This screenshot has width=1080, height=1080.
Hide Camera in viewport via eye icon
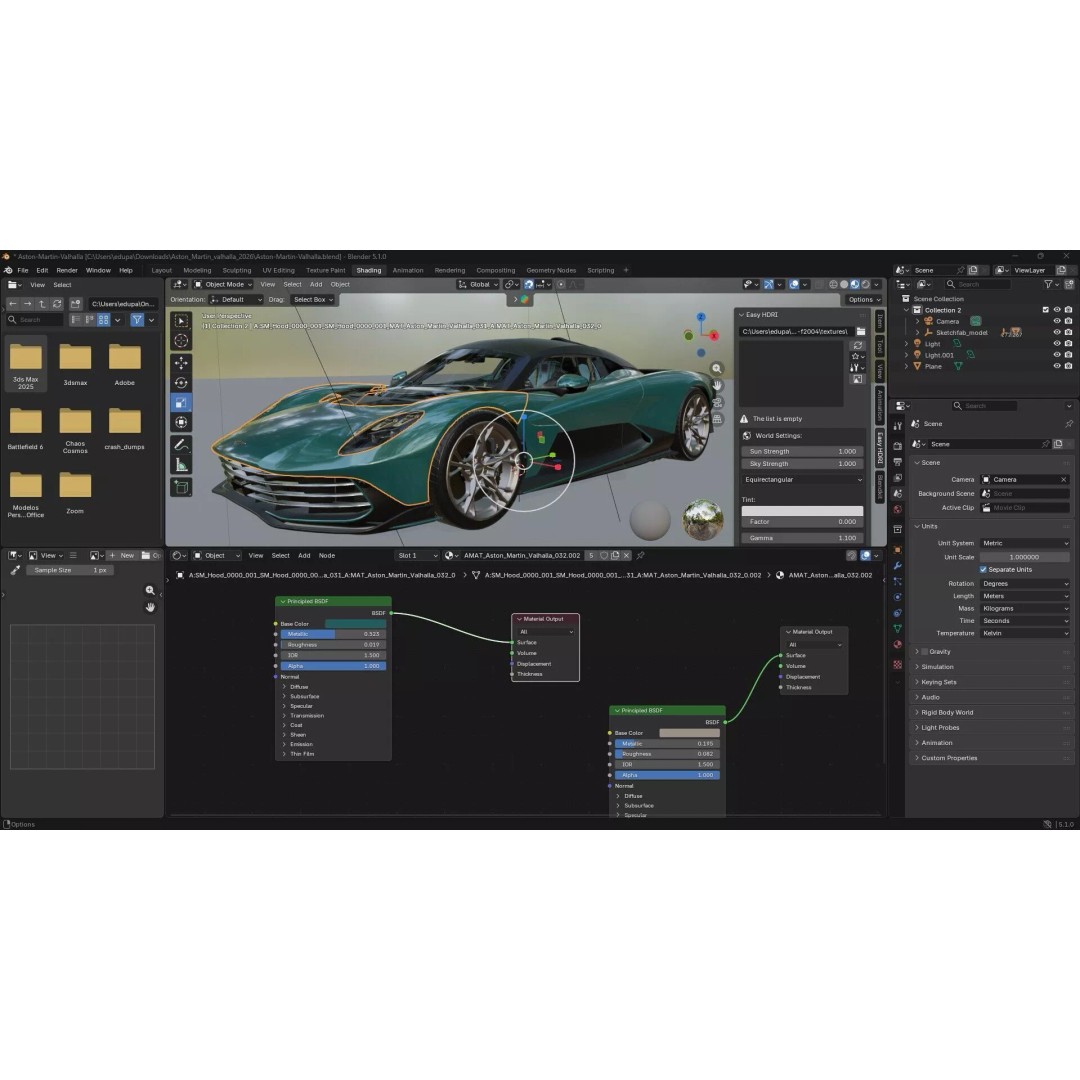1057,321
